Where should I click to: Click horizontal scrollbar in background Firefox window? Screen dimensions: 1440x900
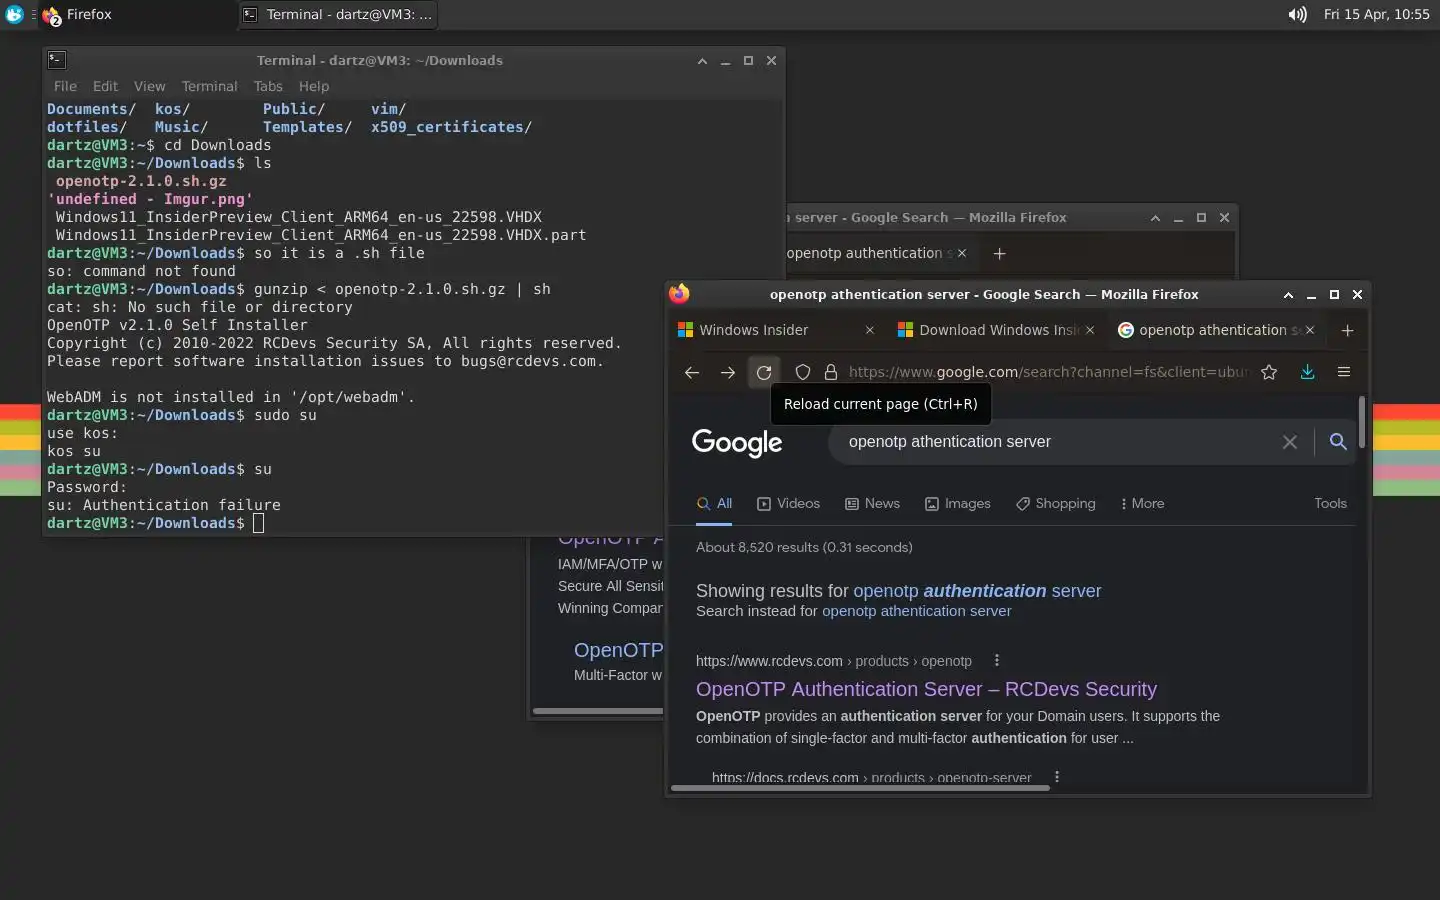click(x=598, y=711)
